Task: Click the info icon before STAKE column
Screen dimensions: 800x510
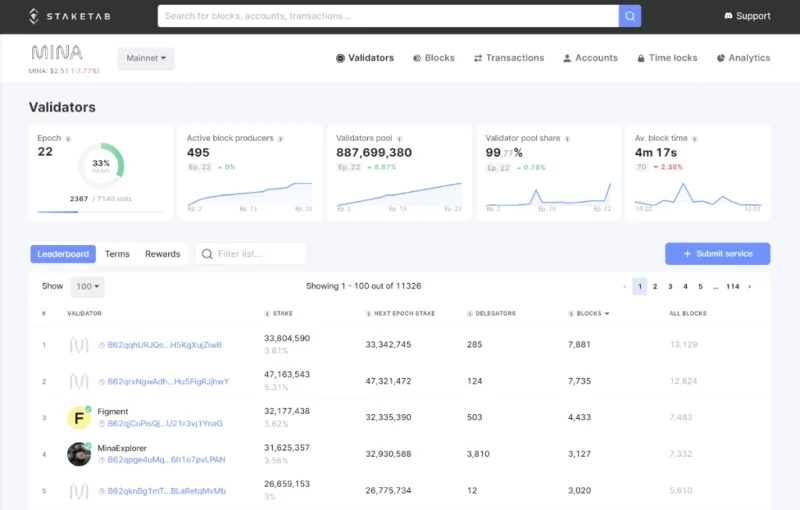Action: [267, 314]
